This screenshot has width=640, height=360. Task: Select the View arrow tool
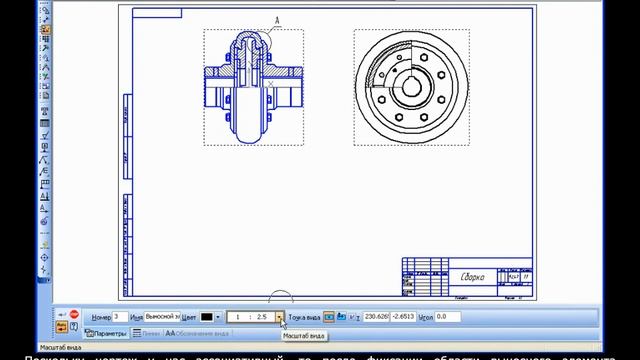coord(45,209)
